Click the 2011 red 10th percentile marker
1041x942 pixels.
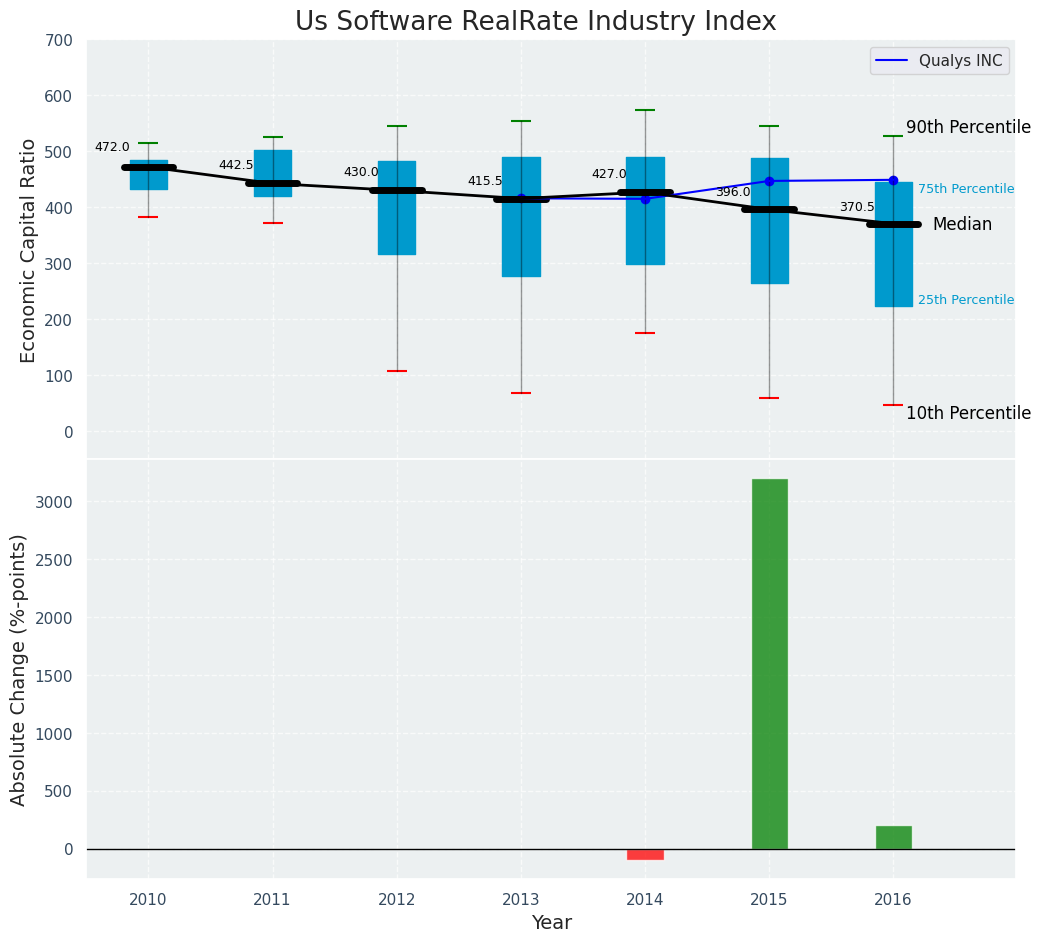273,223
